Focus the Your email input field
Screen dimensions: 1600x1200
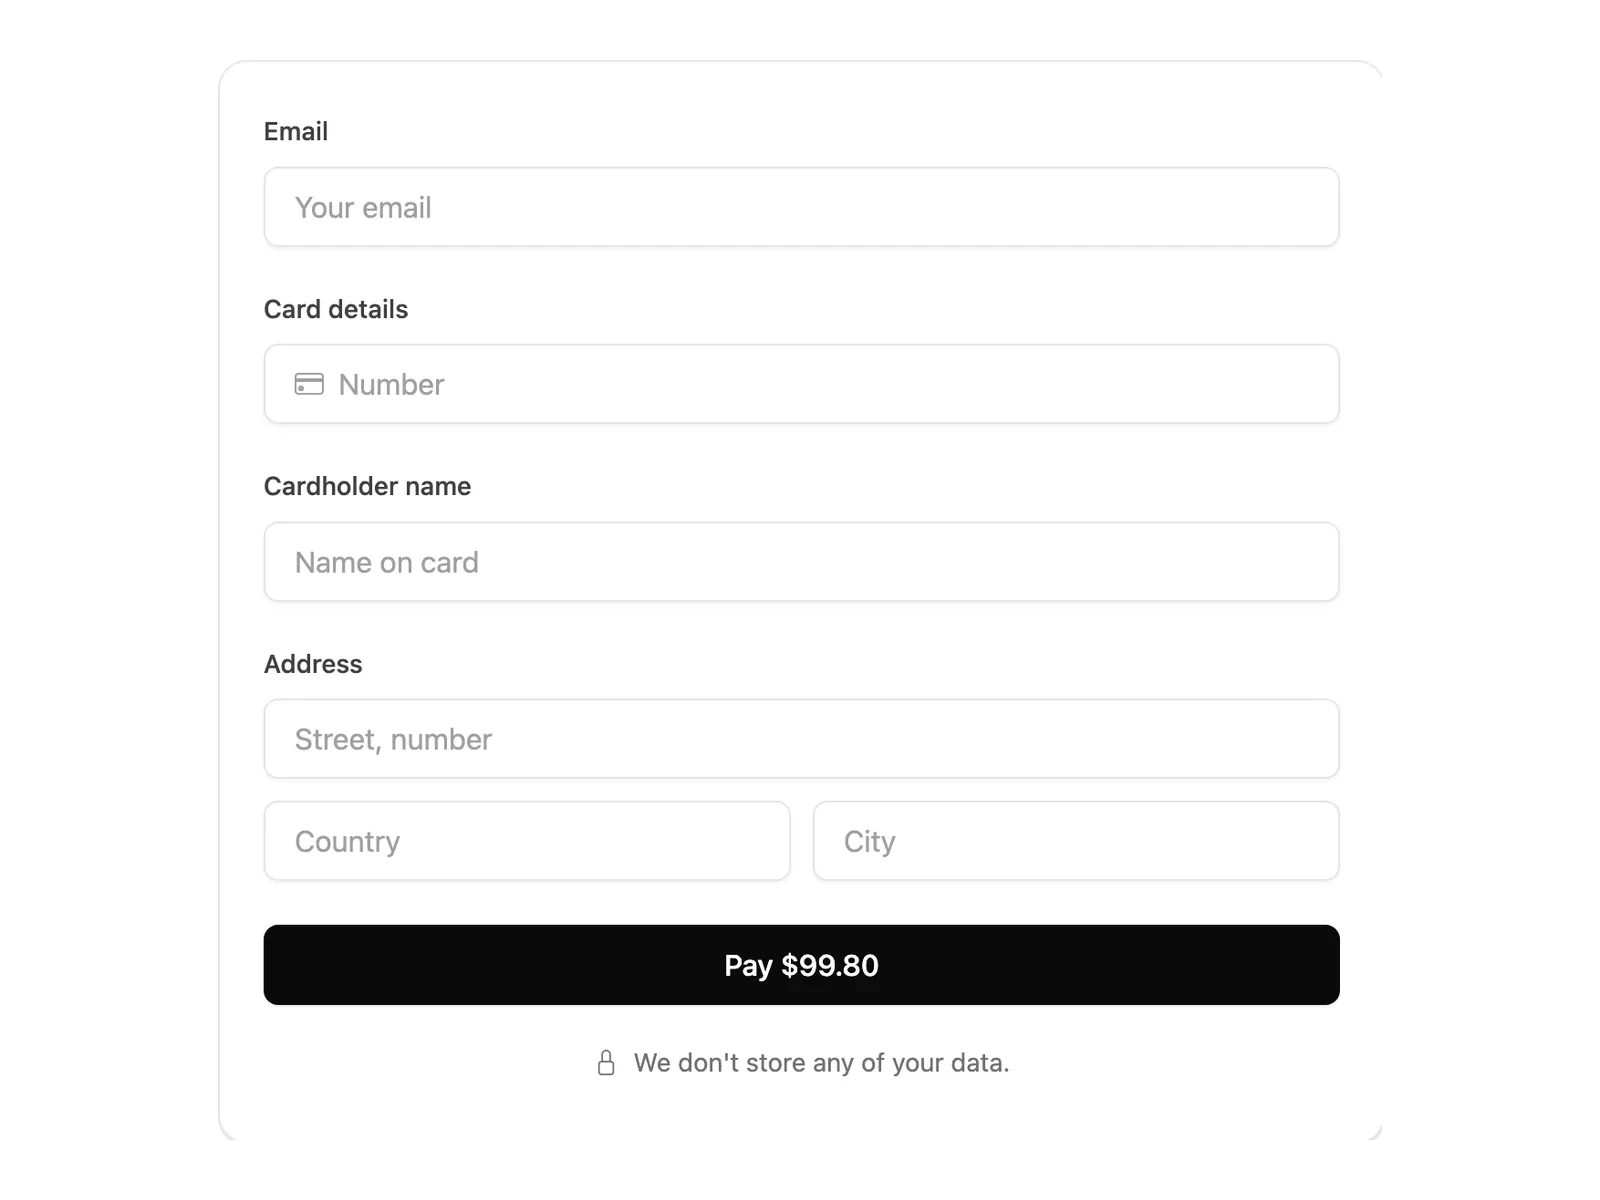pos(801,207)
